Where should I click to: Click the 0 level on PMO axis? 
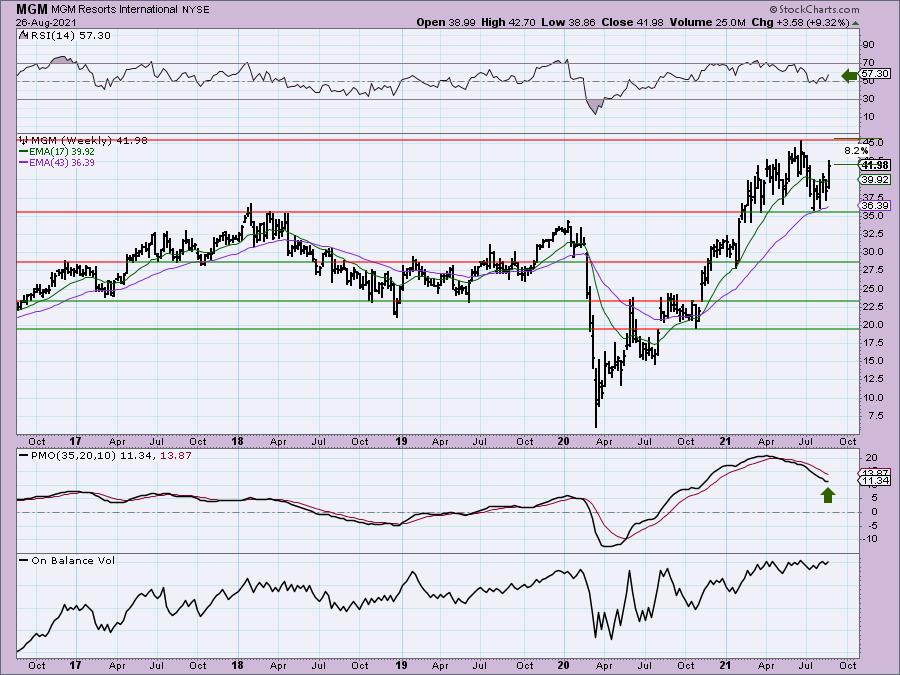click(874, 512)
